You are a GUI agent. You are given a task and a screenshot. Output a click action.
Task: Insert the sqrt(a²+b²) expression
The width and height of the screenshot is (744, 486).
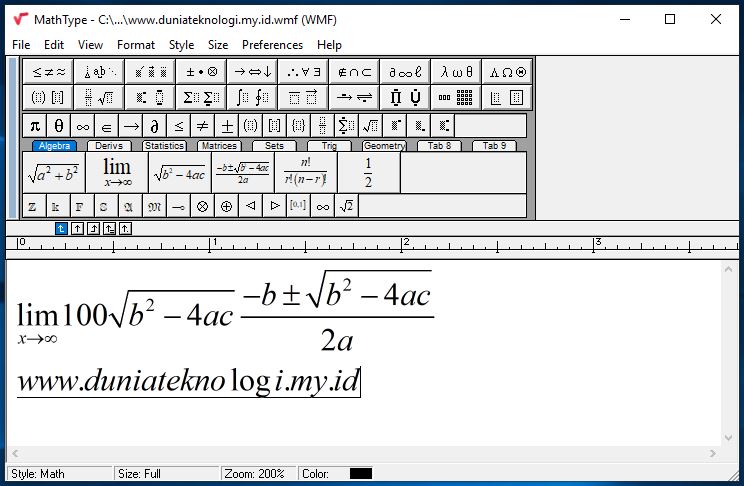tap(54, 172)
